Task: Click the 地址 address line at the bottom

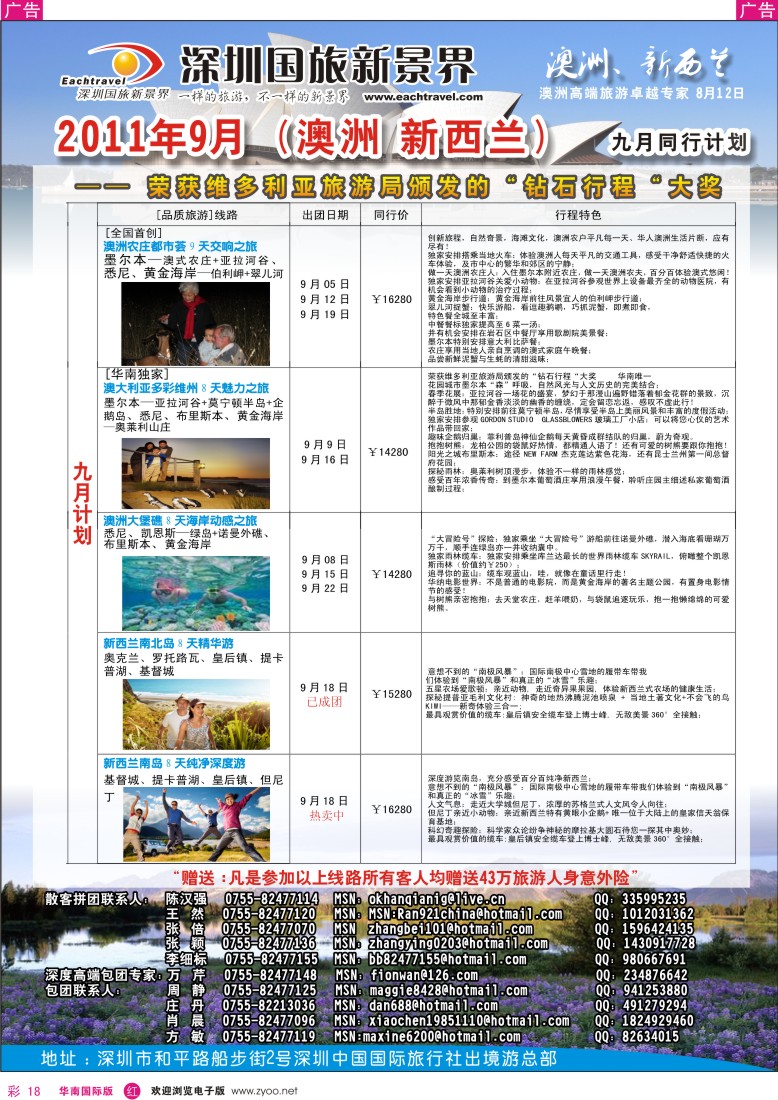Action: (x=299, y=1059)
